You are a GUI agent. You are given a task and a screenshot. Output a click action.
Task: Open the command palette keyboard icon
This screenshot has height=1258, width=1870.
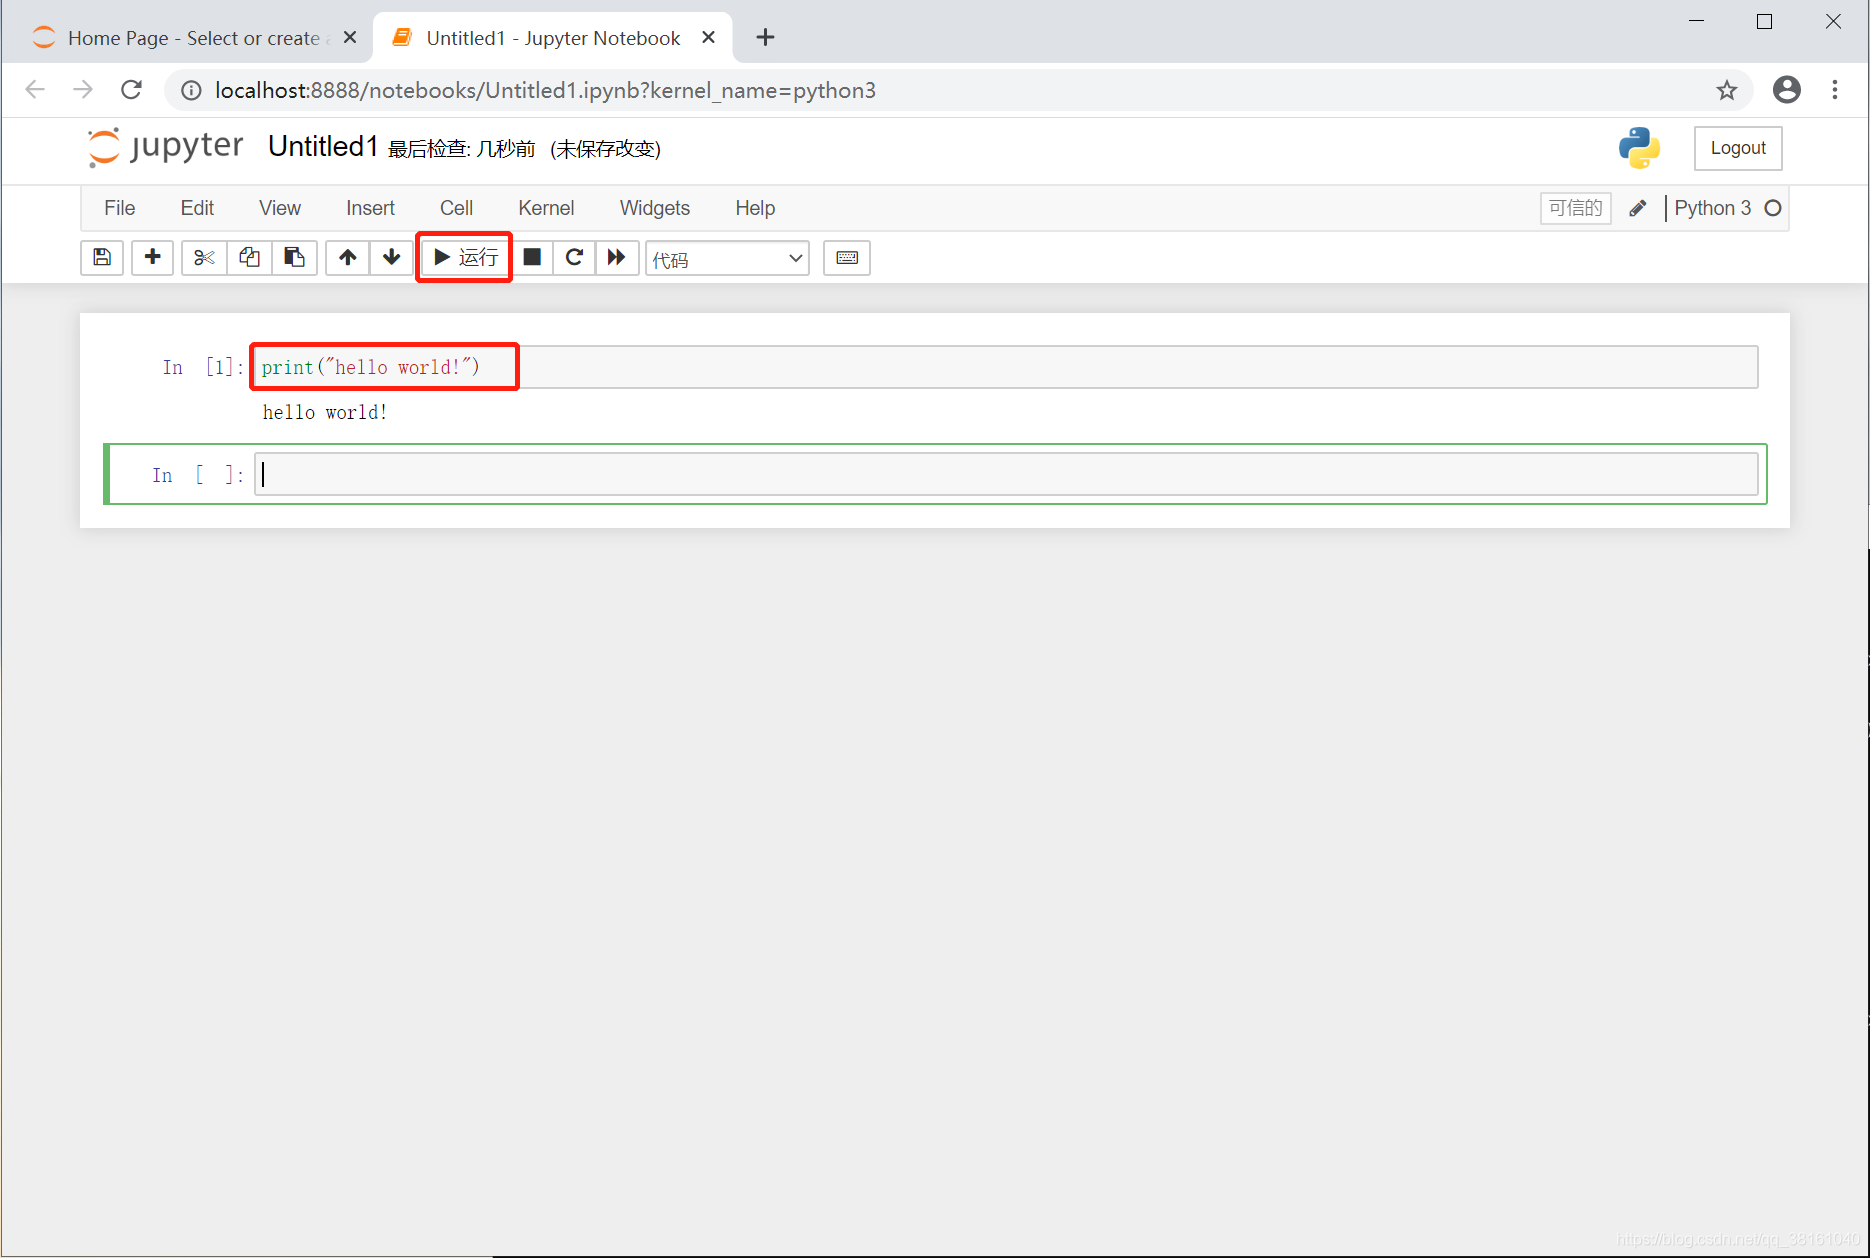pos(847,258)
